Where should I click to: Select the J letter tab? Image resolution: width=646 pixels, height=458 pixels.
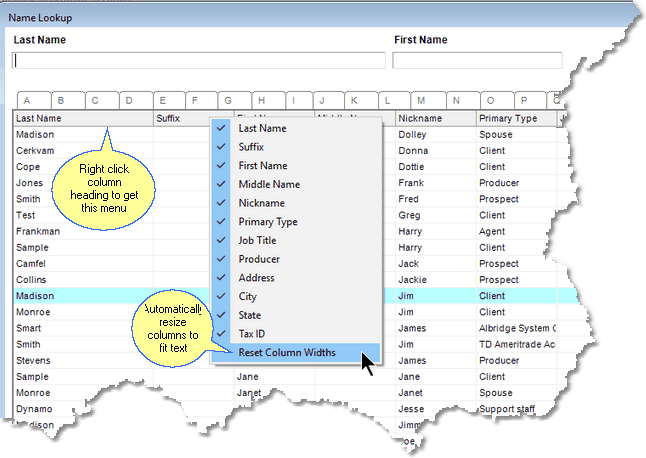pos(329,100)
